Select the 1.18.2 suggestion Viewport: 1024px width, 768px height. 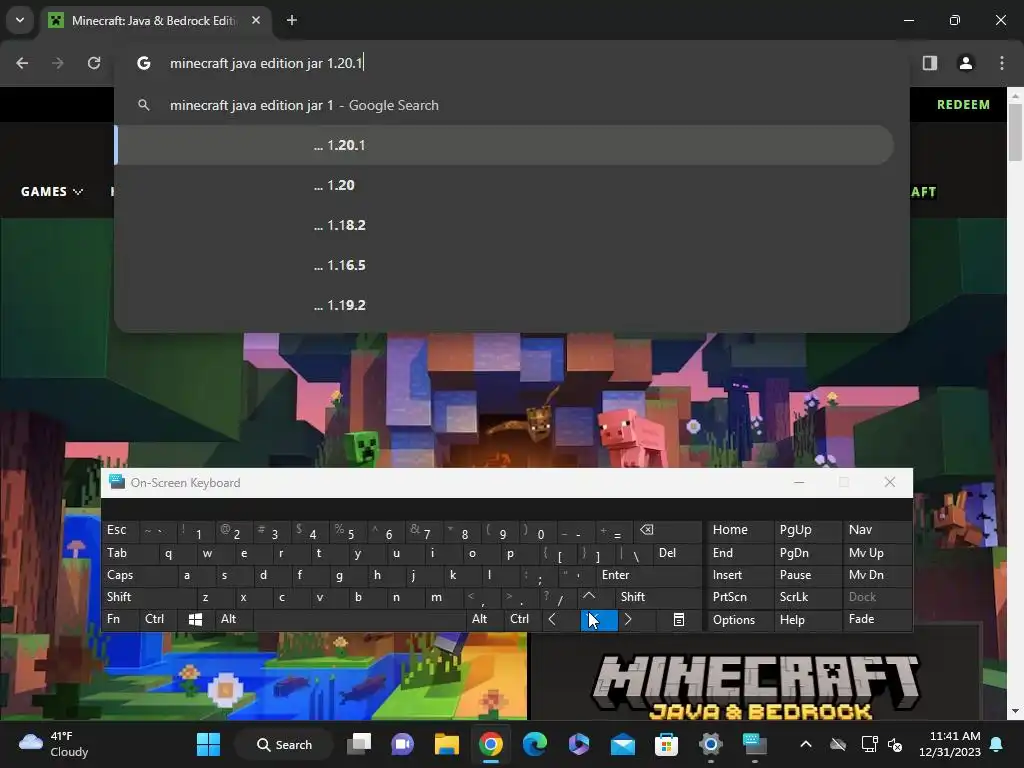[504, 225]
